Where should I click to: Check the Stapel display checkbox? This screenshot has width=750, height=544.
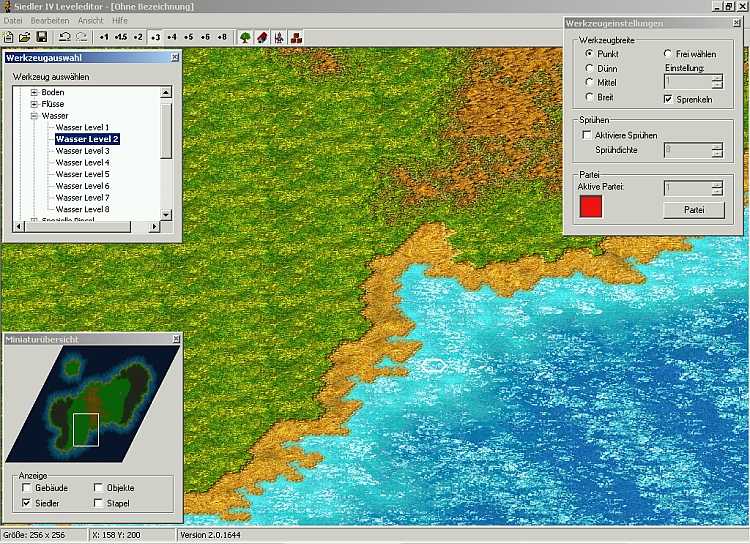[x=98, y=503]
